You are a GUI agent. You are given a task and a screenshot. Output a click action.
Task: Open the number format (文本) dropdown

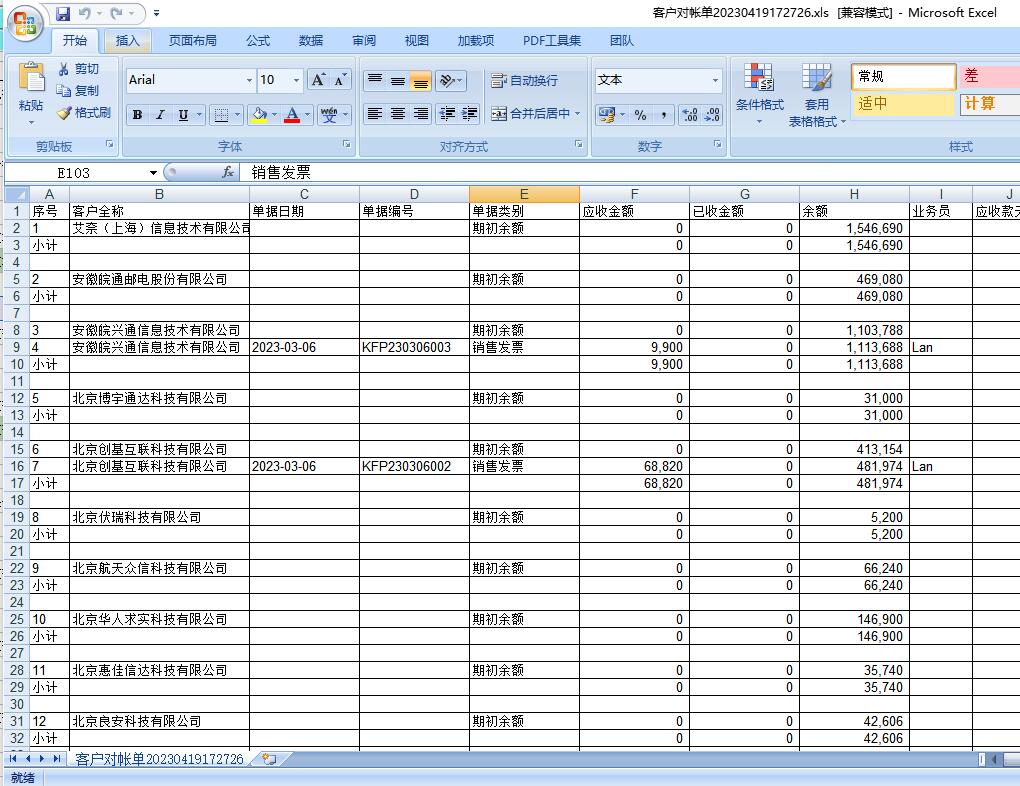coord(715,80)
